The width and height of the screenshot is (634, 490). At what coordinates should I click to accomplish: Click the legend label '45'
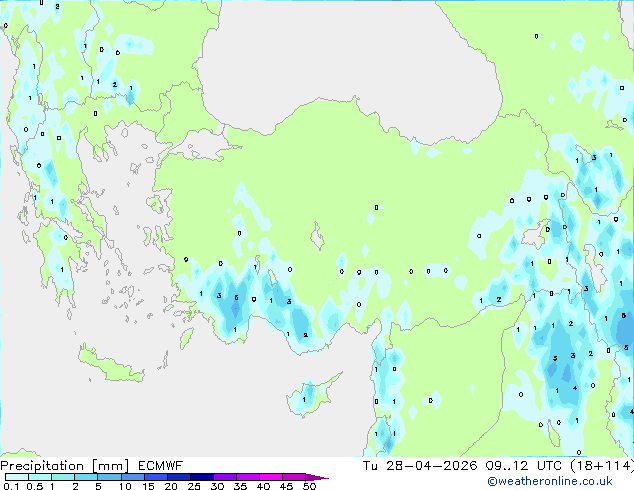(286, 486)
